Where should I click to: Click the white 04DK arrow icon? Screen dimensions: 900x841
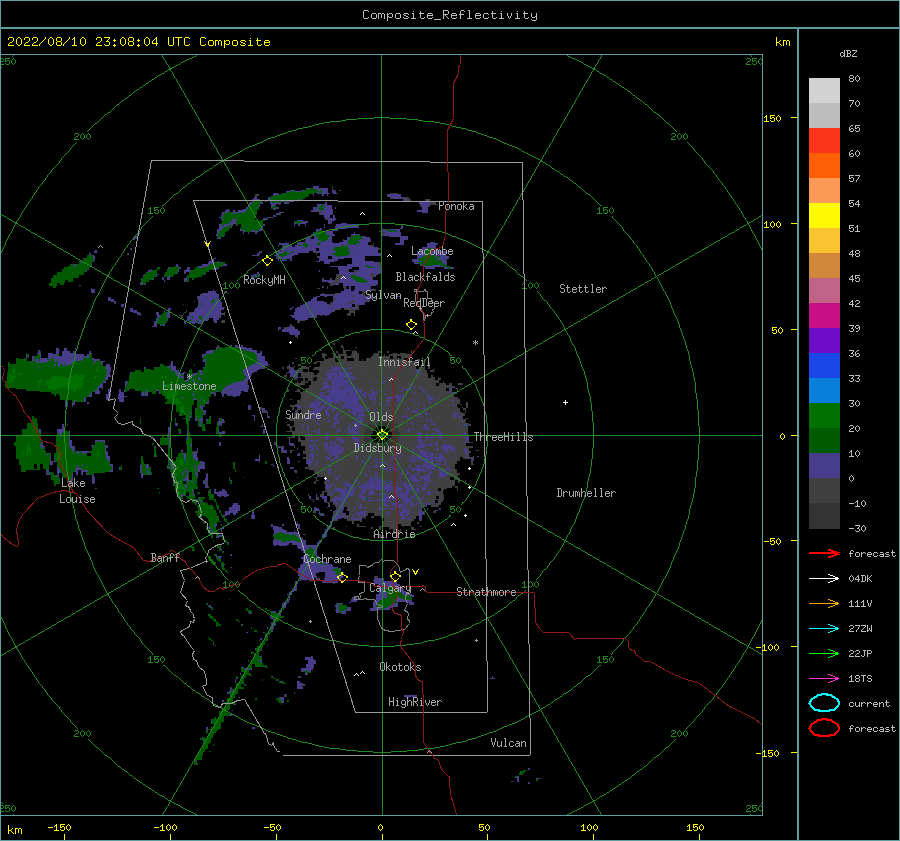coord(824,578)
